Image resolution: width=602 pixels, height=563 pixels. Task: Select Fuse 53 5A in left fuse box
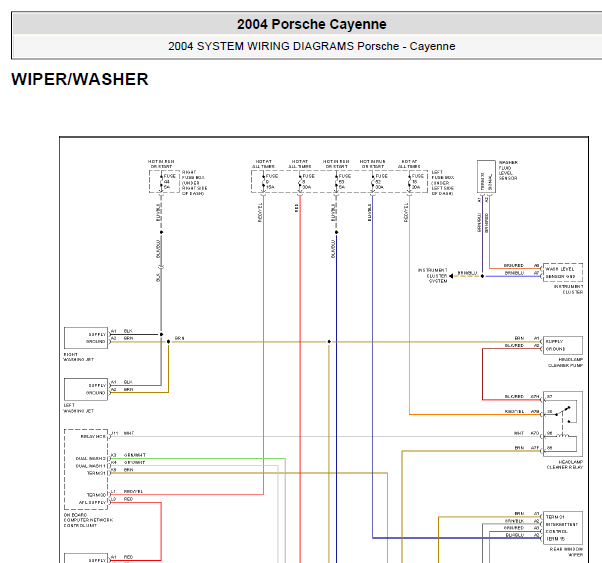coord(341,181)
